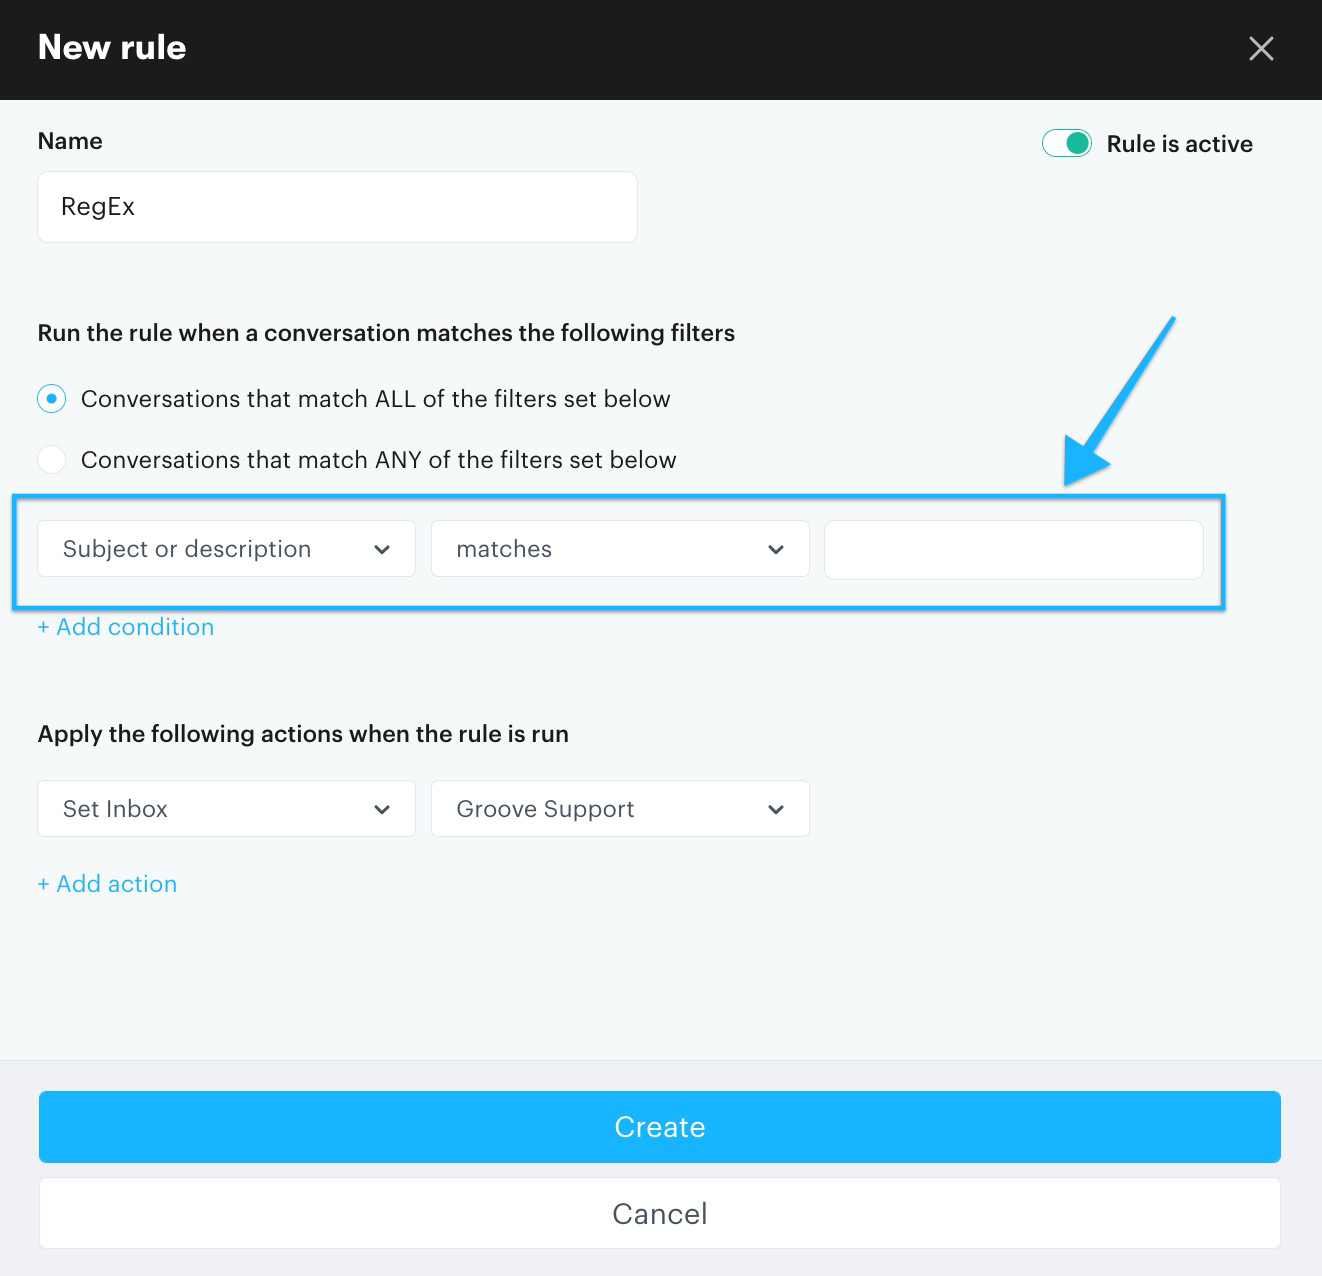
Task: Select match ALL filters radio button
Action: point(52,399)
